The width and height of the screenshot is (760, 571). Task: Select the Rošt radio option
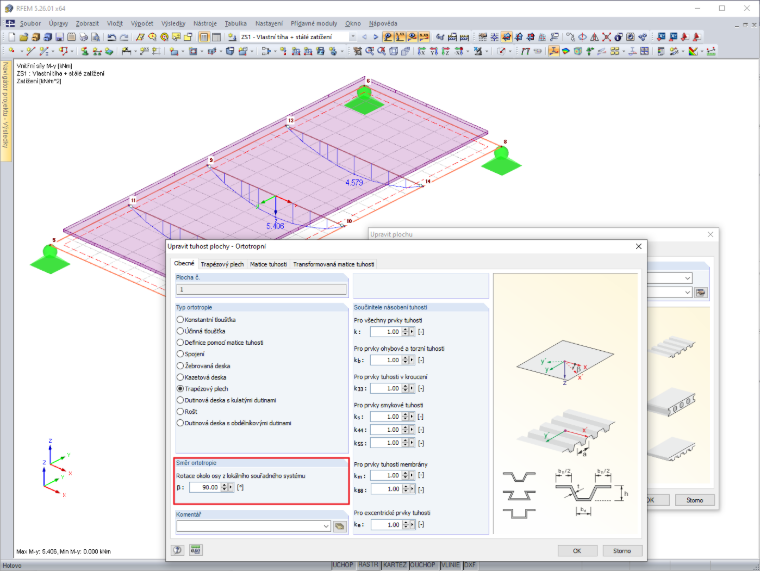pyautogui.click(x=180, y=412)
